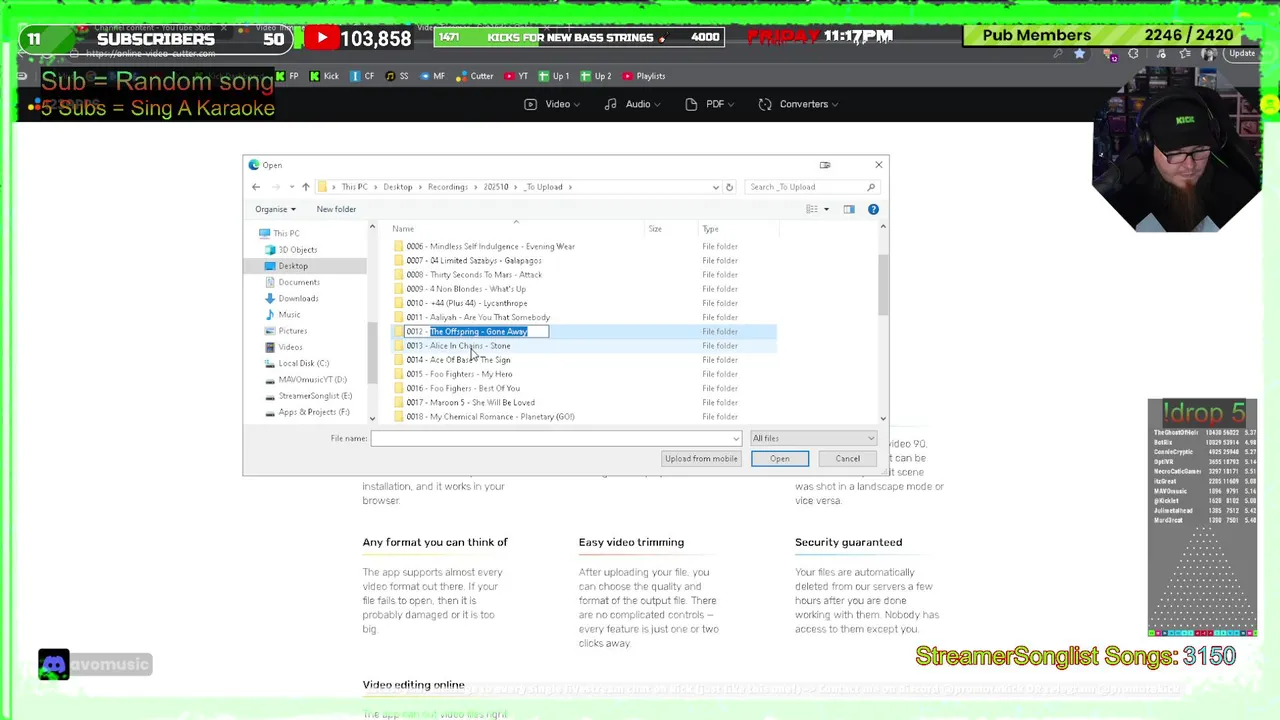Click the Back arrow in the Open dialog
Screen dimensions: 1280x720
(x=256, y=187)
